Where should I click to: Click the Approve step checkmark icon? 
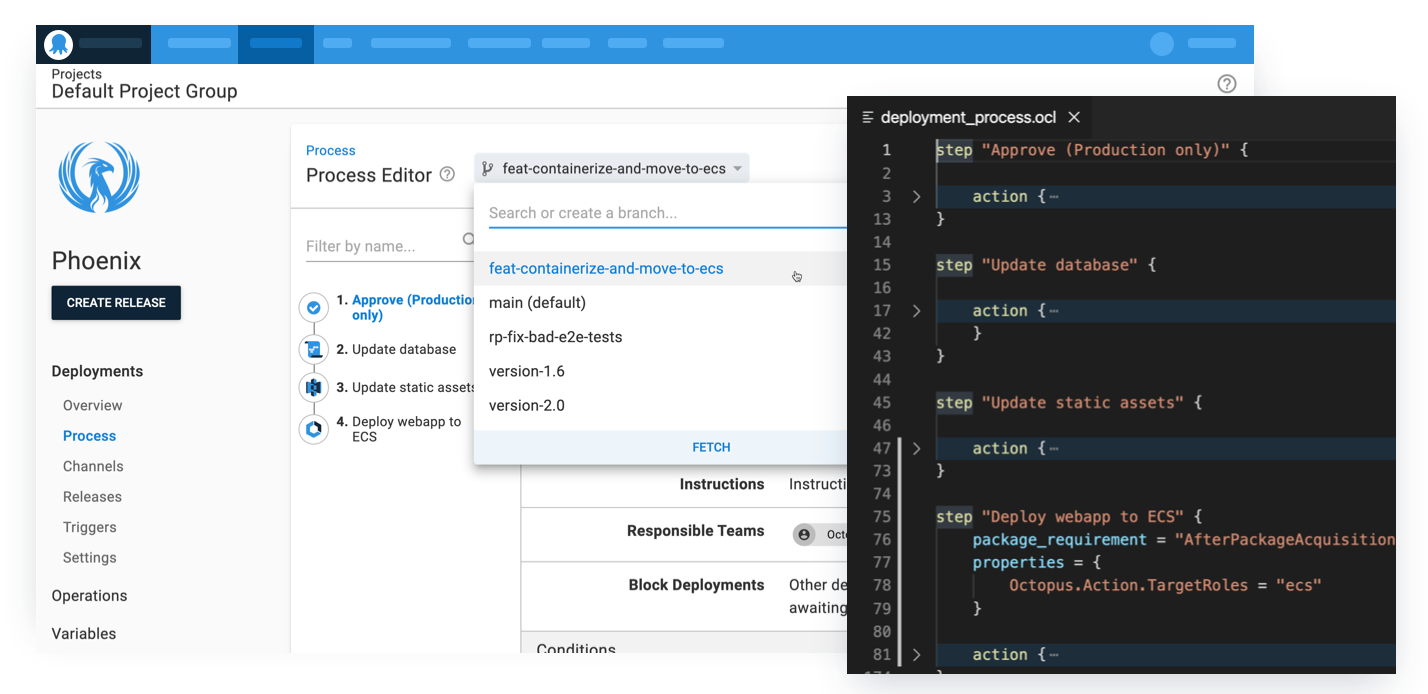(314, 308)
